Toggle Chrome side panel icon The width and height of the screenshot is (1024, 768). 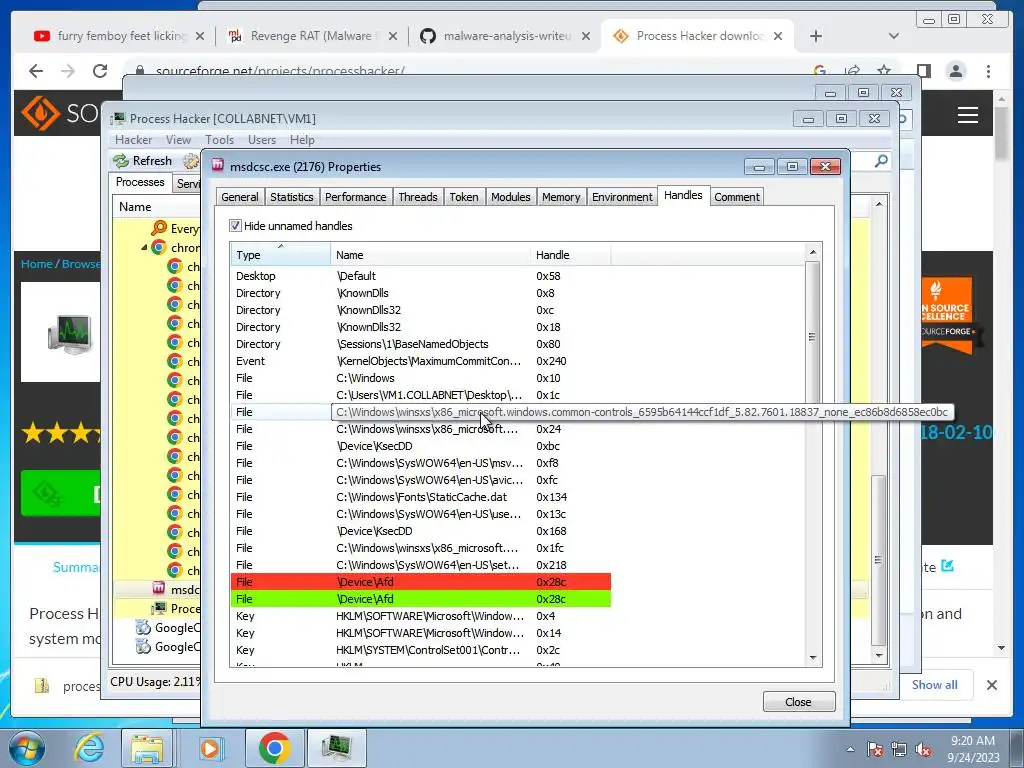[x=923, y=71]
